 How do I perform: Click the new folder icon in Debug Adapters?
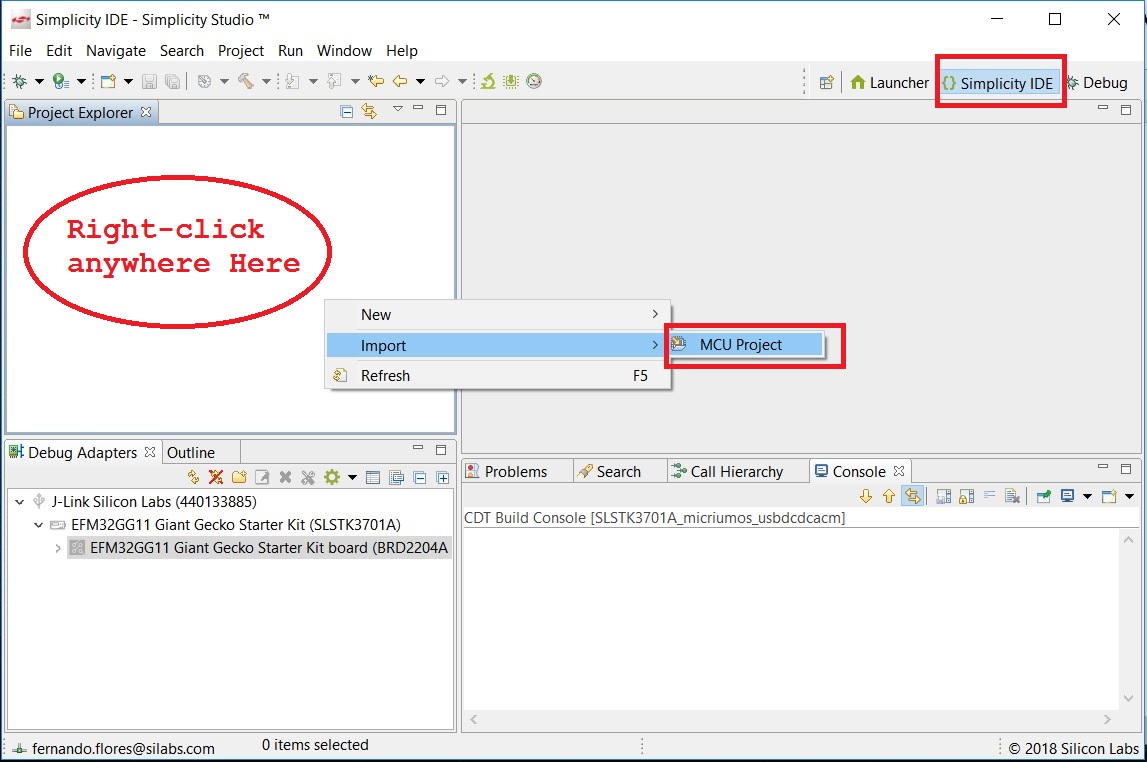pyautogui.click(x=239, y=478)
